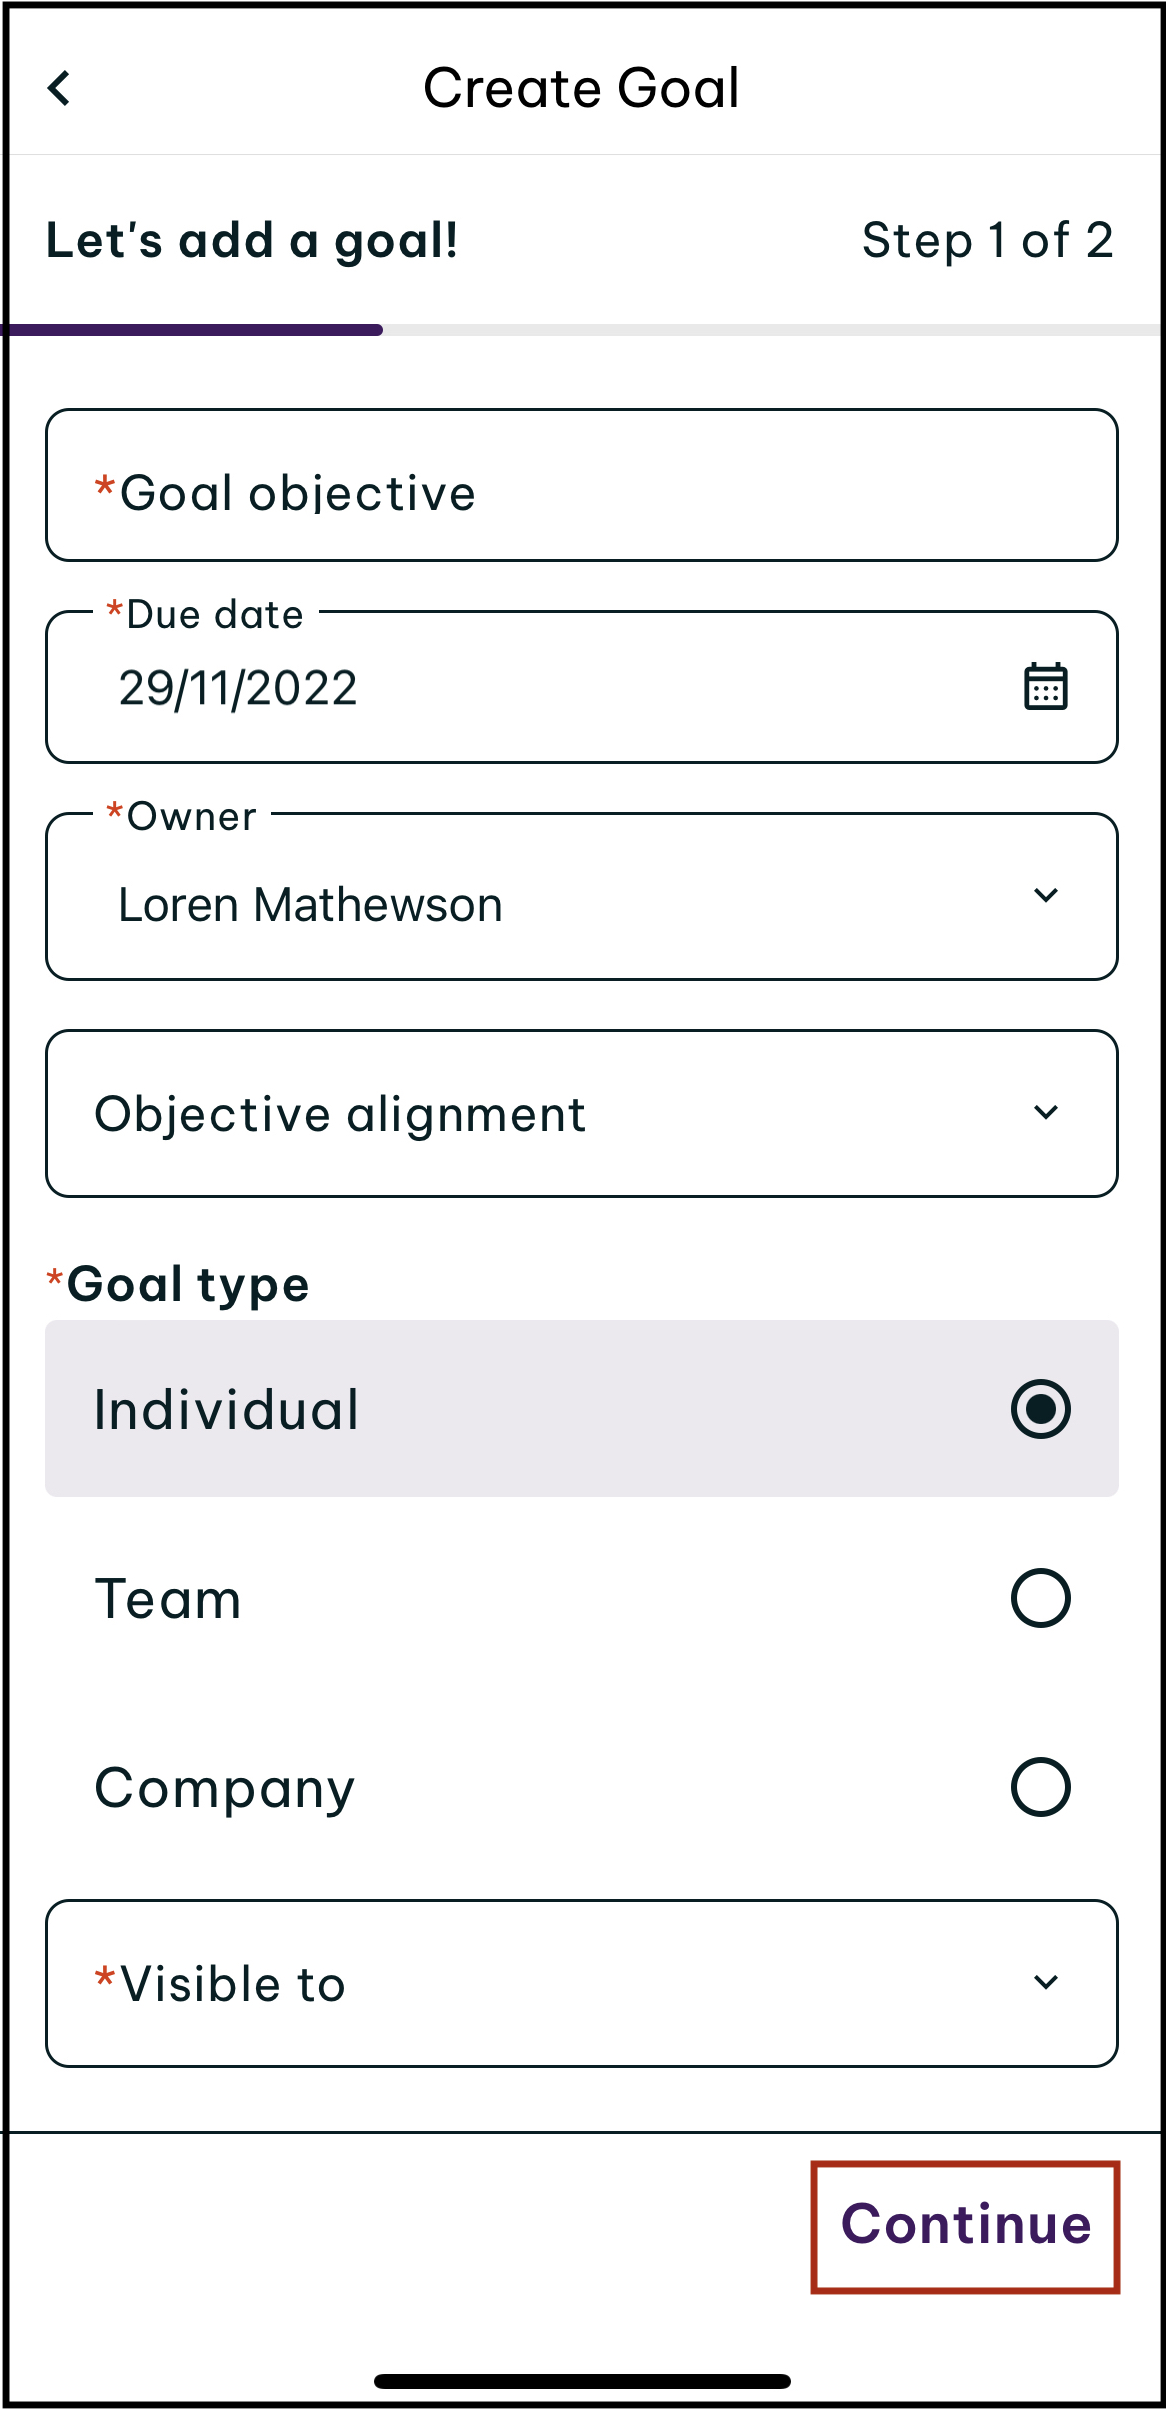This screenshot has height=2409, width=1166.
Task: Select the Company radio button
Action: click(1040, 1787)
